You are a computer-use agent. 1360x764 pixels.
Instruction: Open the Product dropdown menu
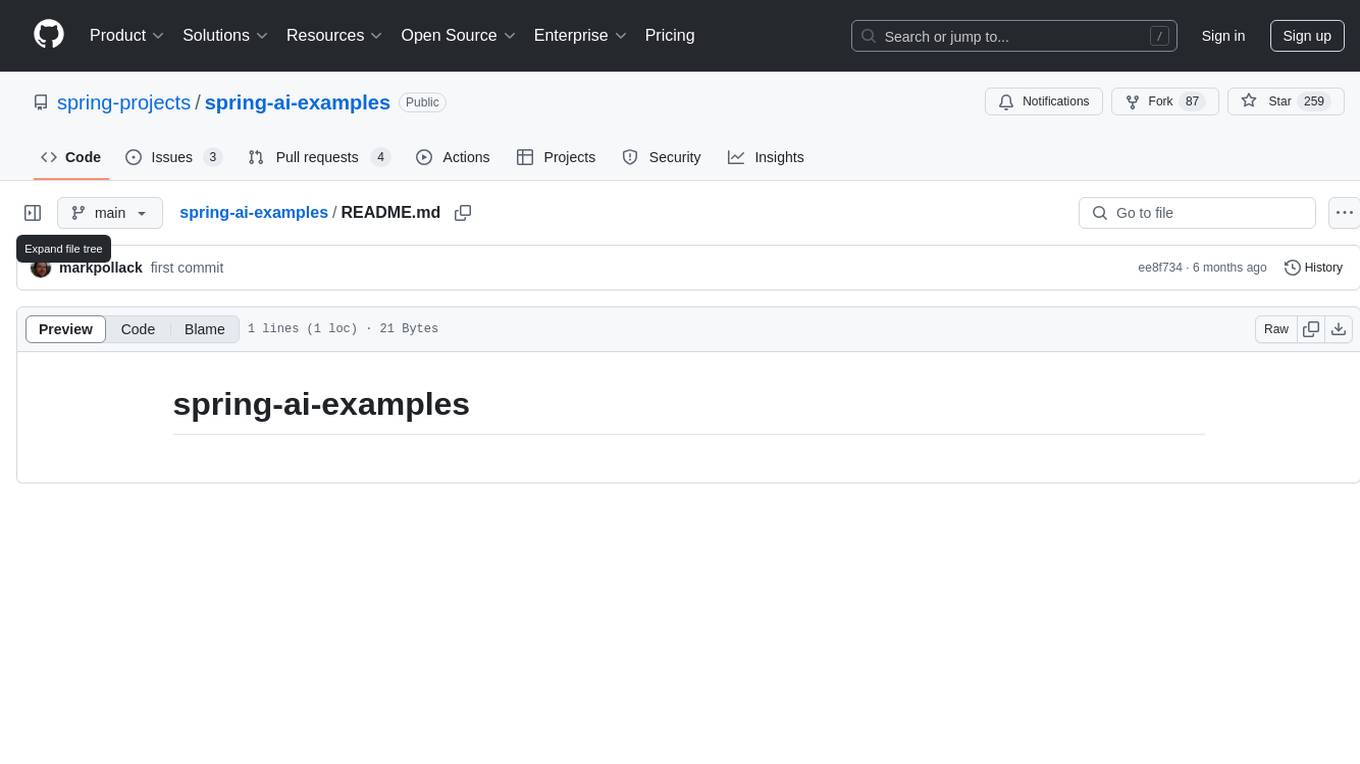click(x=127, y=36)
